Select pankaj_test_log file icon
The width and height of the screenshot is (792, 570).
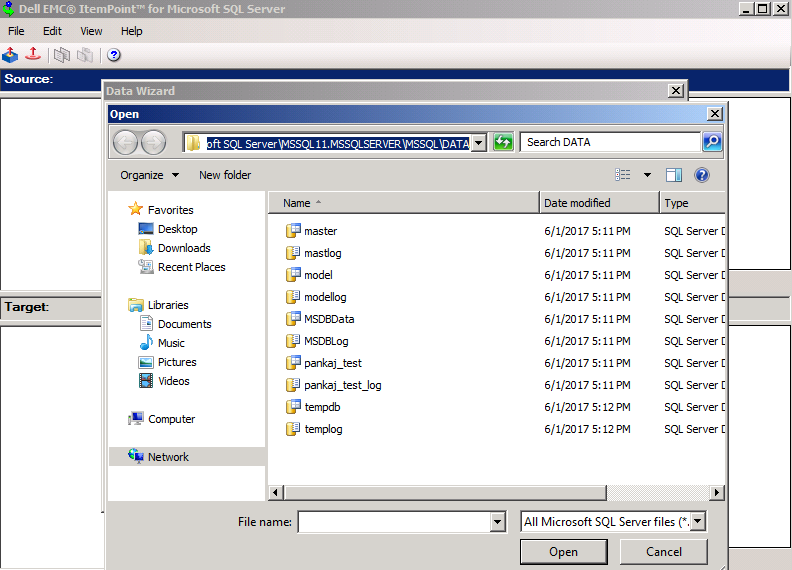coord(293,385)
